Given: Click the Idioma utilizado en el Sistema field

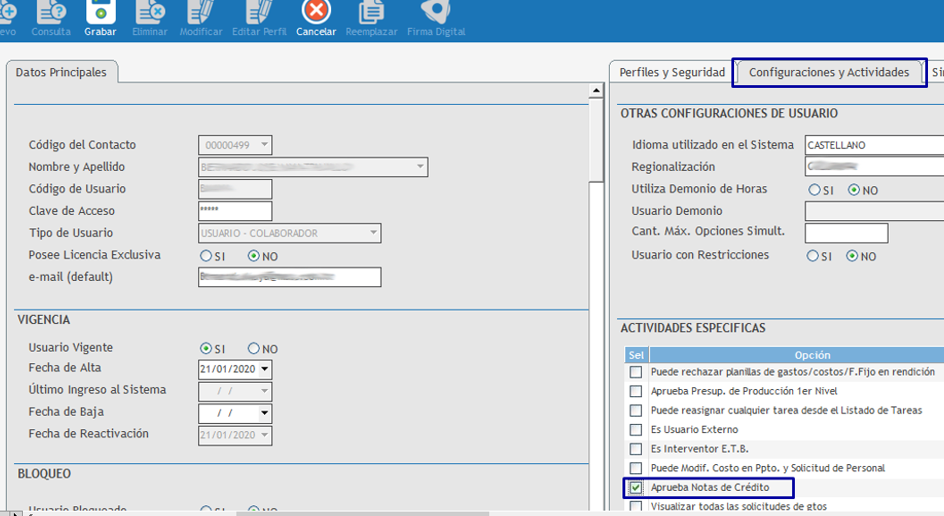Looking at the screenshot, I should [x=873, y=146].
